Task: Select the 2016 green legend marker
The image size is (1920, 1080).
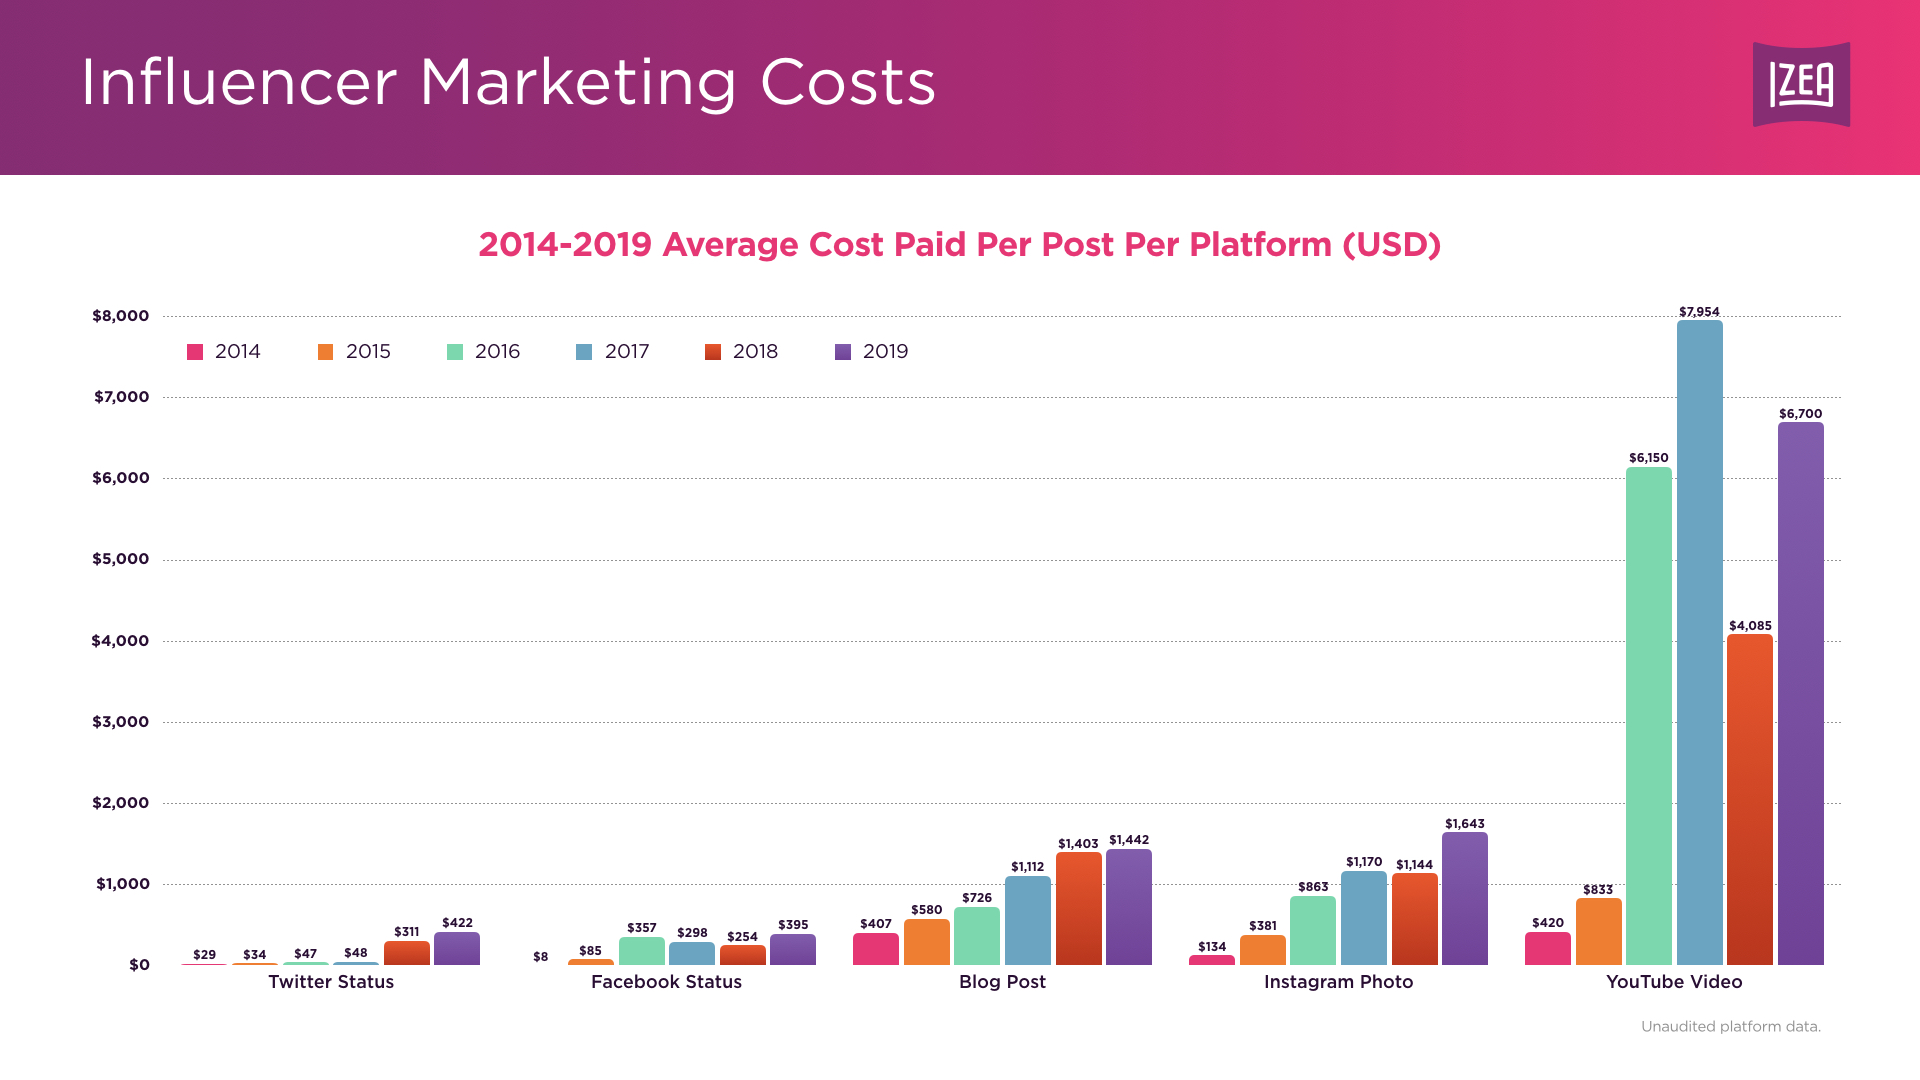Action: 453,351
